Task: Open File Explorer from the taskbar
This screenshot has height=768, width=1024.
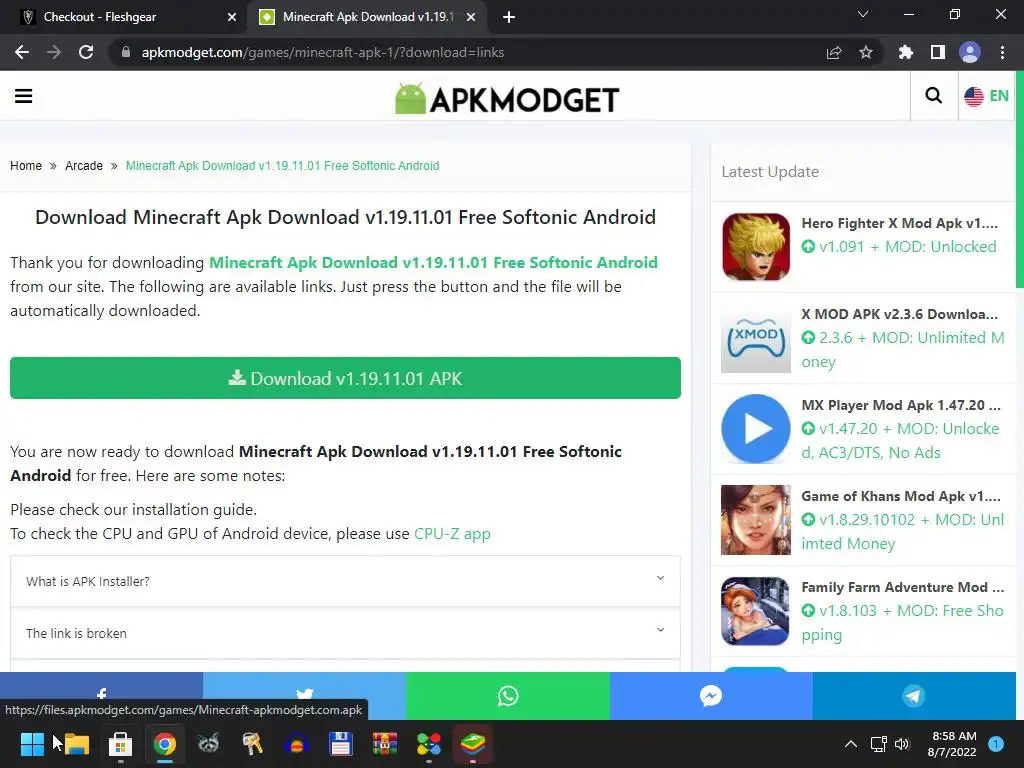Action: pyautogui.click(x=76, y=744)
